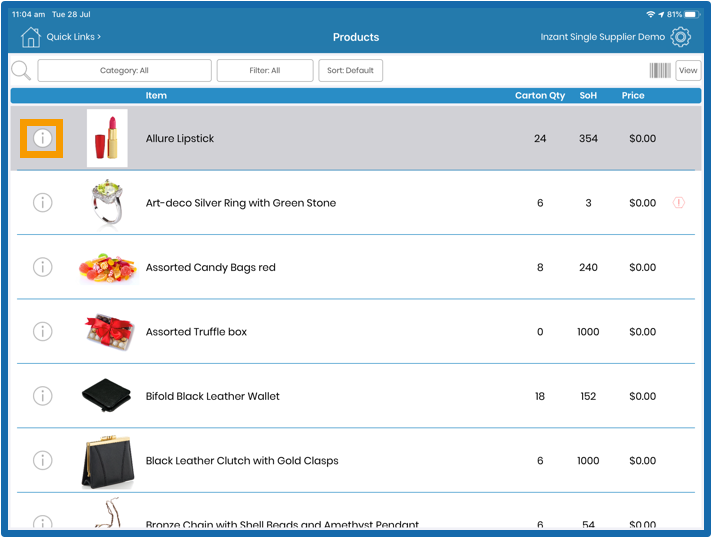This screenshot has height=537, width=712.
Task: Open info for Art-deco Silver Ring
Action: (42, 202)
